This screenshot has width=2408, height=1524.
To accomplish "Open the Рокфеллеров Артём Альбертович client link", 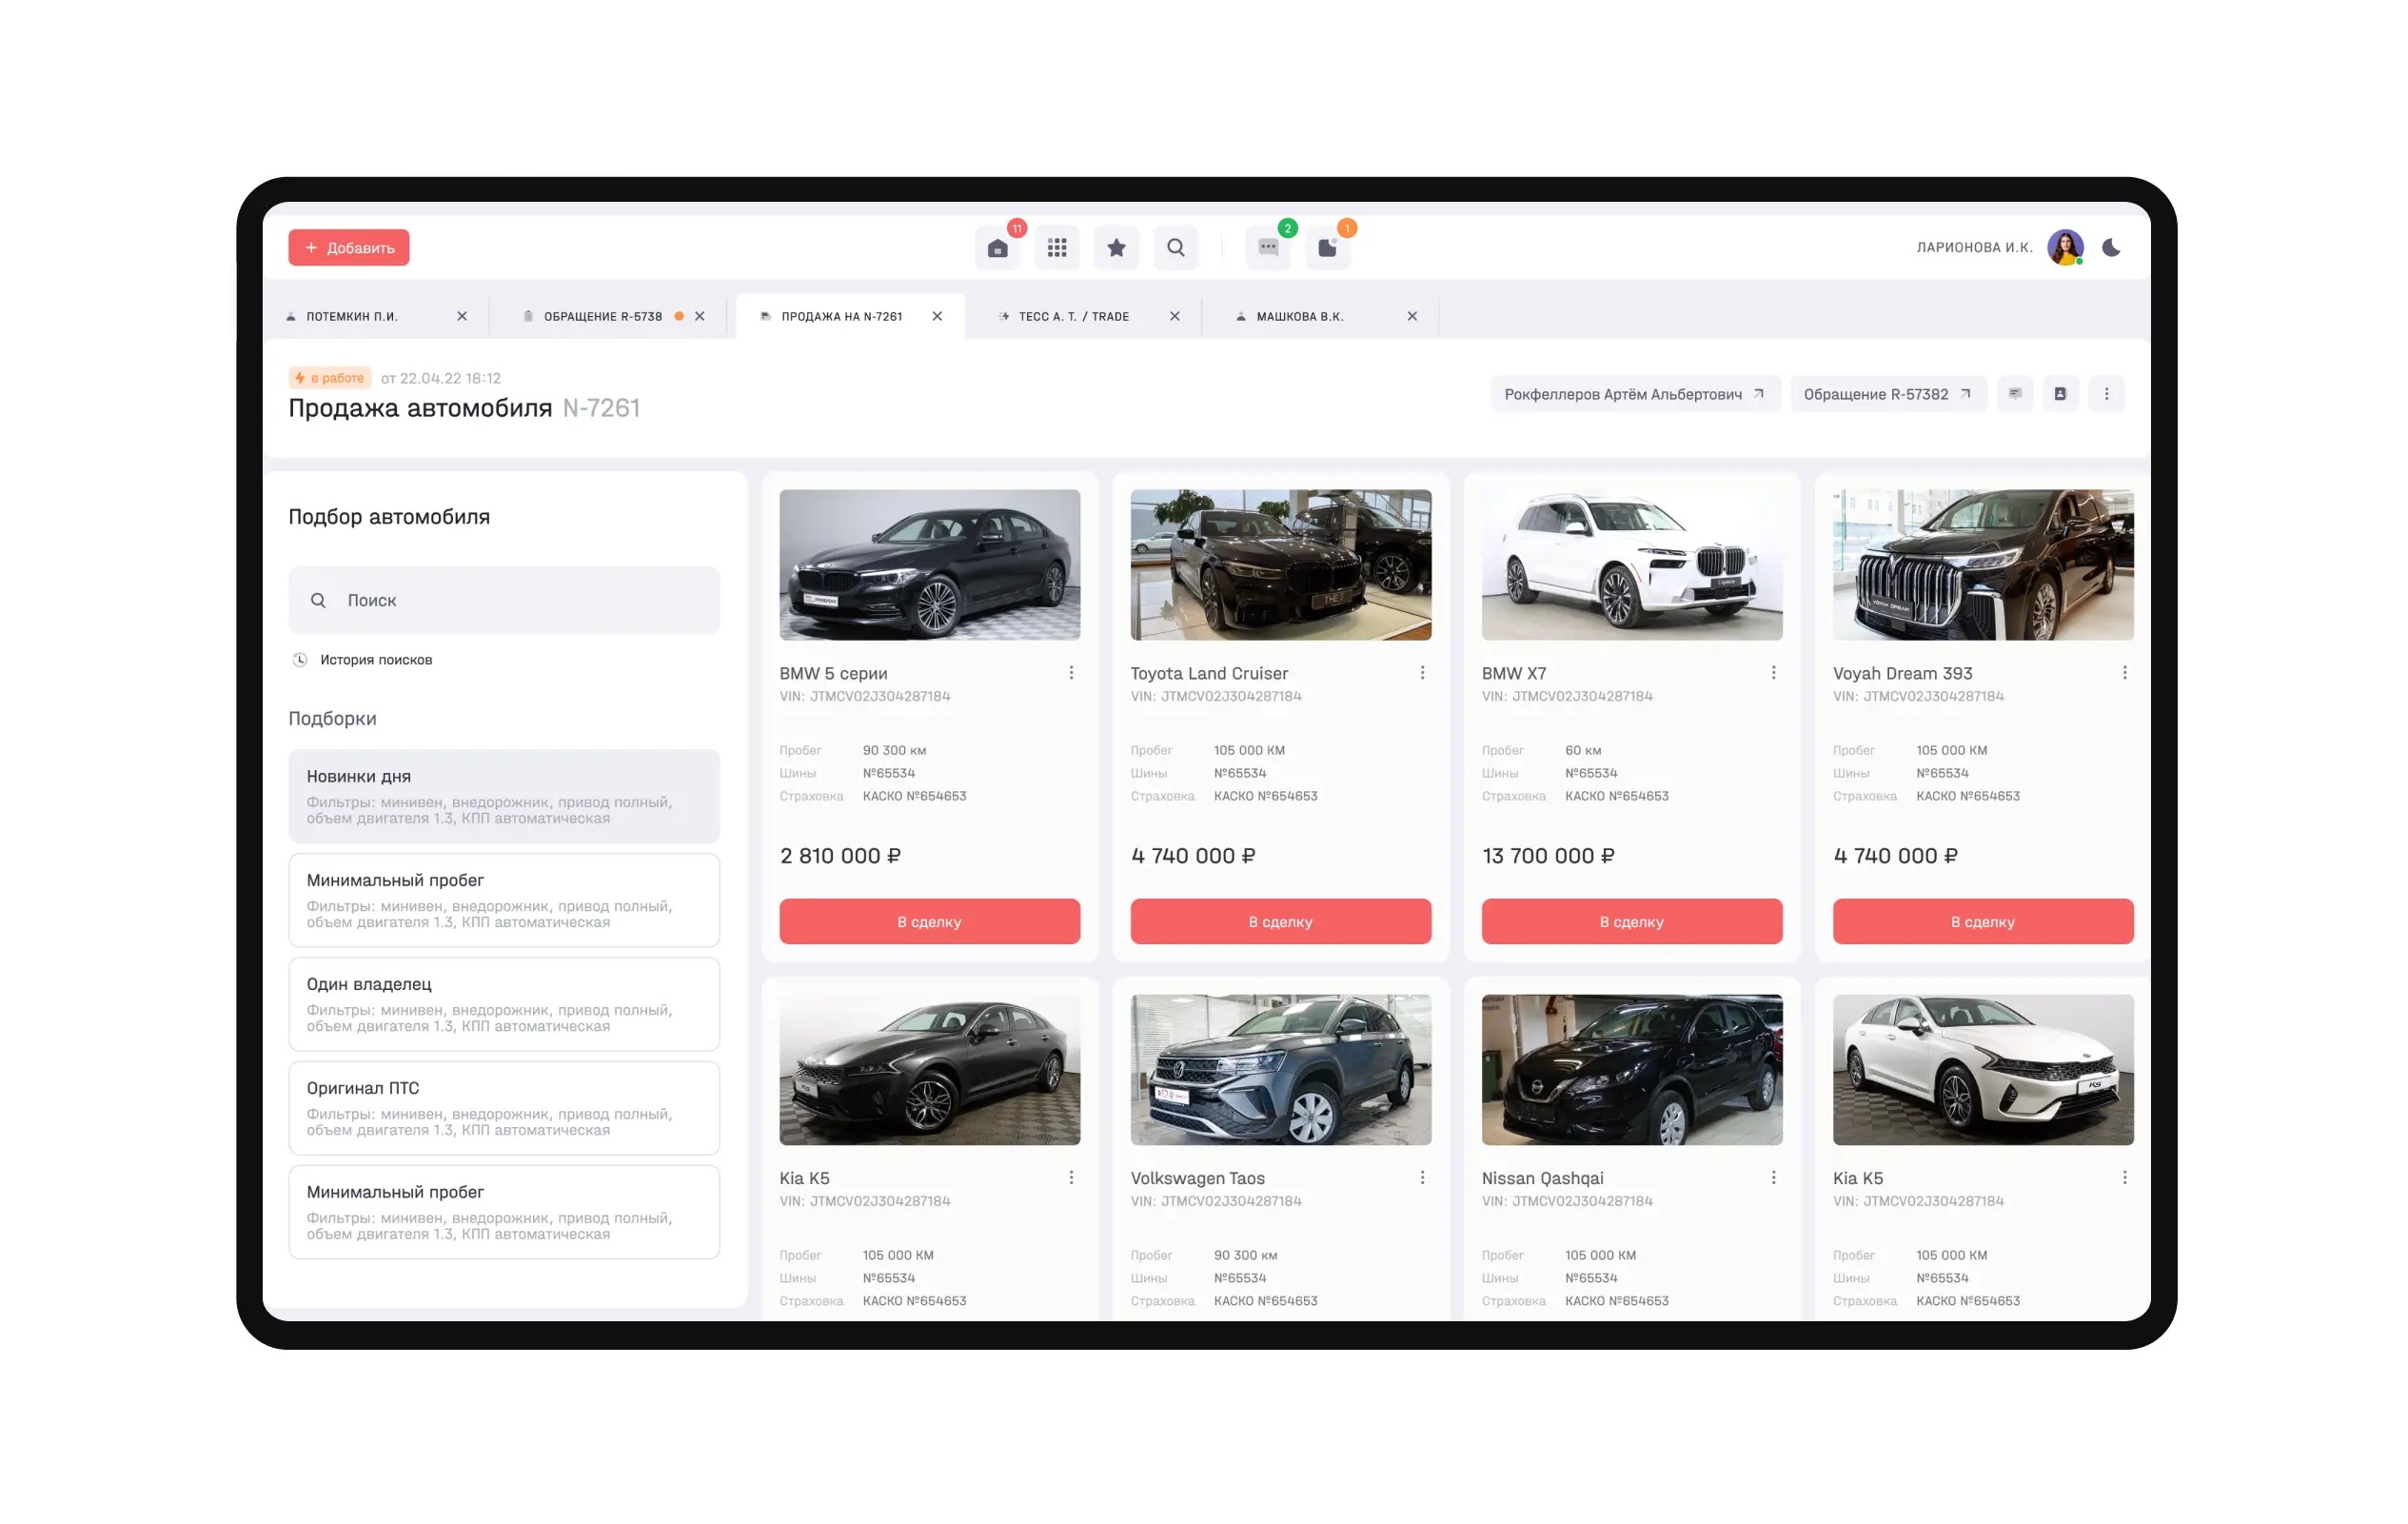I will 1634,394.
